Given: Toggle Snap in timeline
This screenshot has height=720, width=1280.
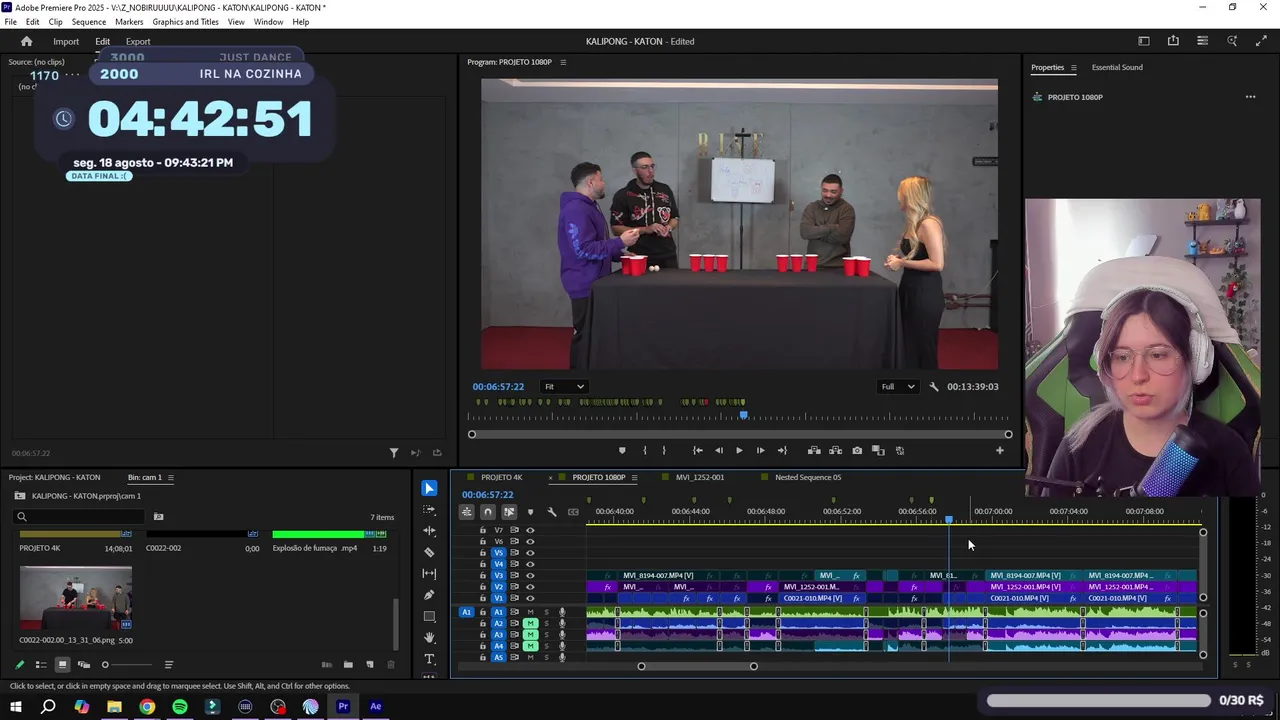Looking at the screenshot, I should tap(488, 512).
